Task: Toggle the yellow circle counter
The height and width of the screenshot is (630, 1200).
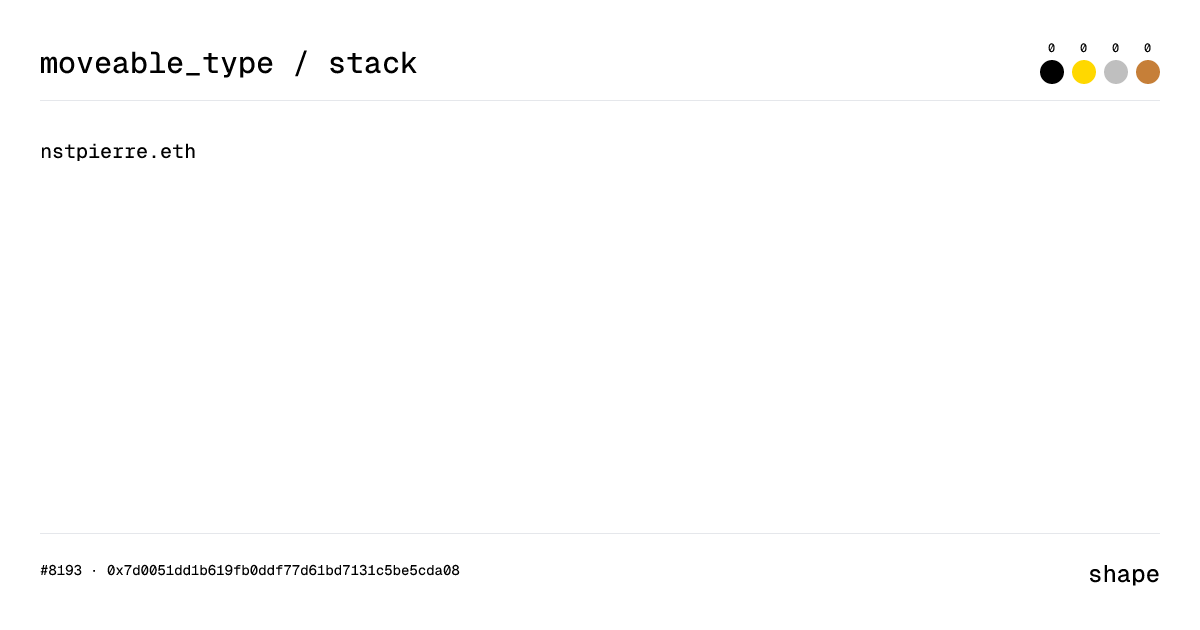Action: click(1083, 46)
